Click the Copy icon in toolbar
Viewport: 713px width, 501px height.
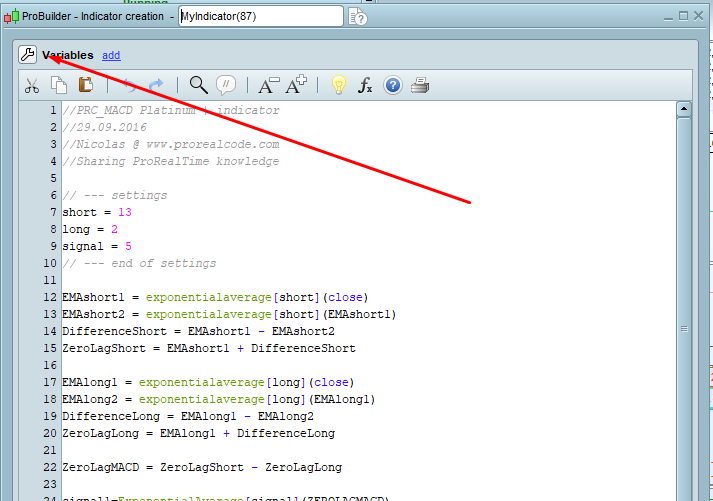coord(59,85)
